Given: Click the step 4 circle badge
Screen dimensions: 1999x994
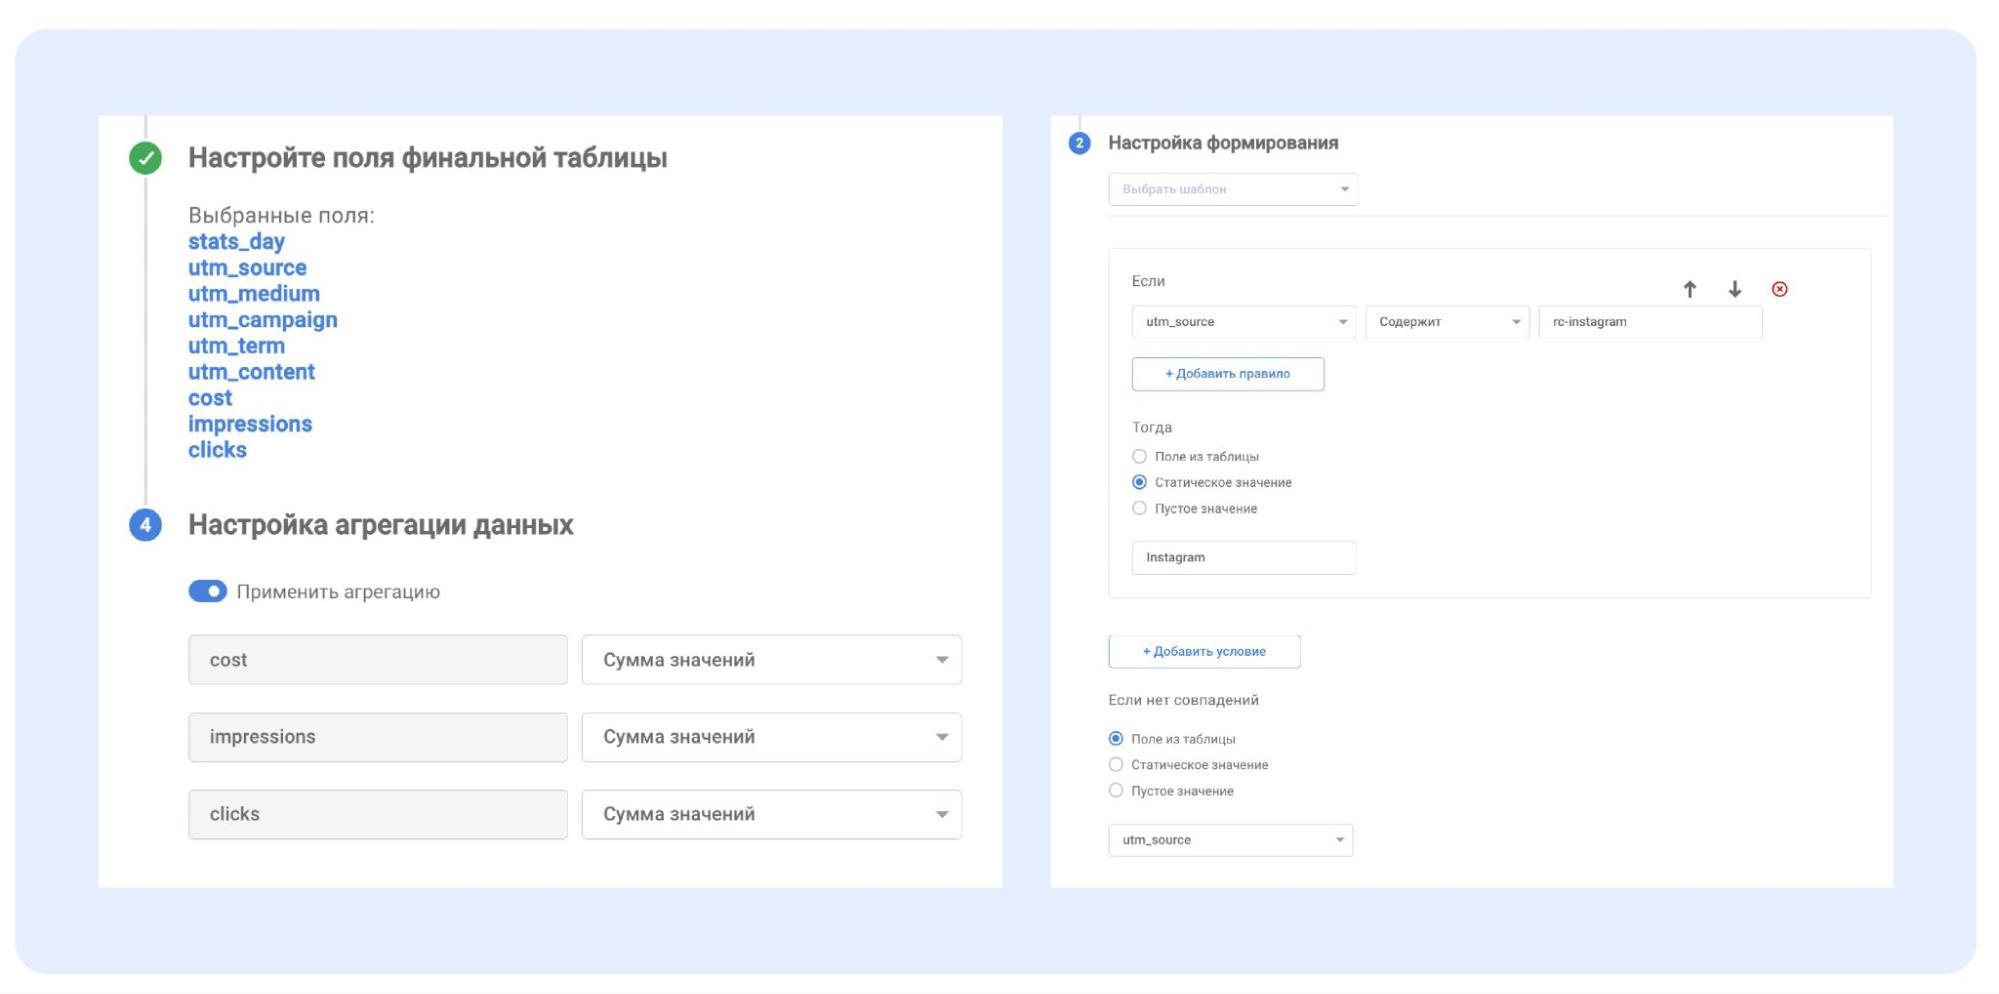Looking at the screenshot, I should (146, 525).
